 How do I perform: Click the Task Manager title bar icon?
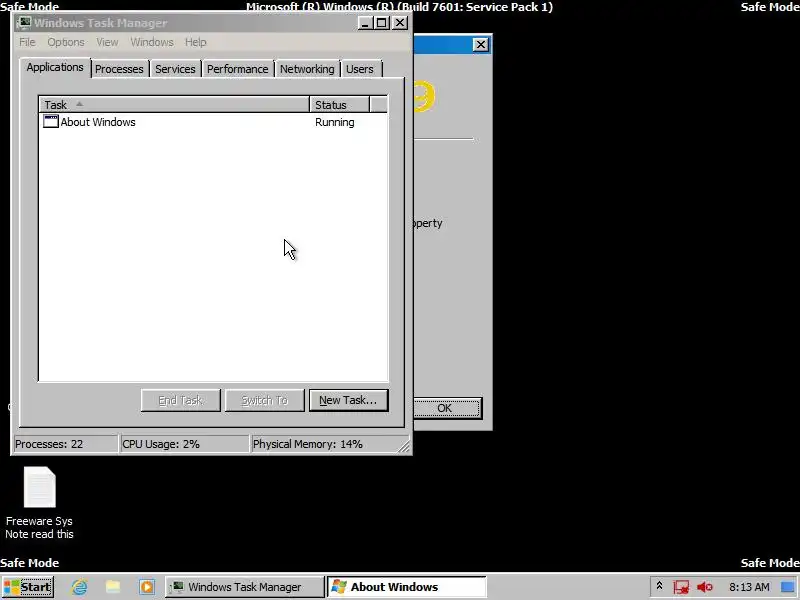pyautogui.click(x=24, y=22)
